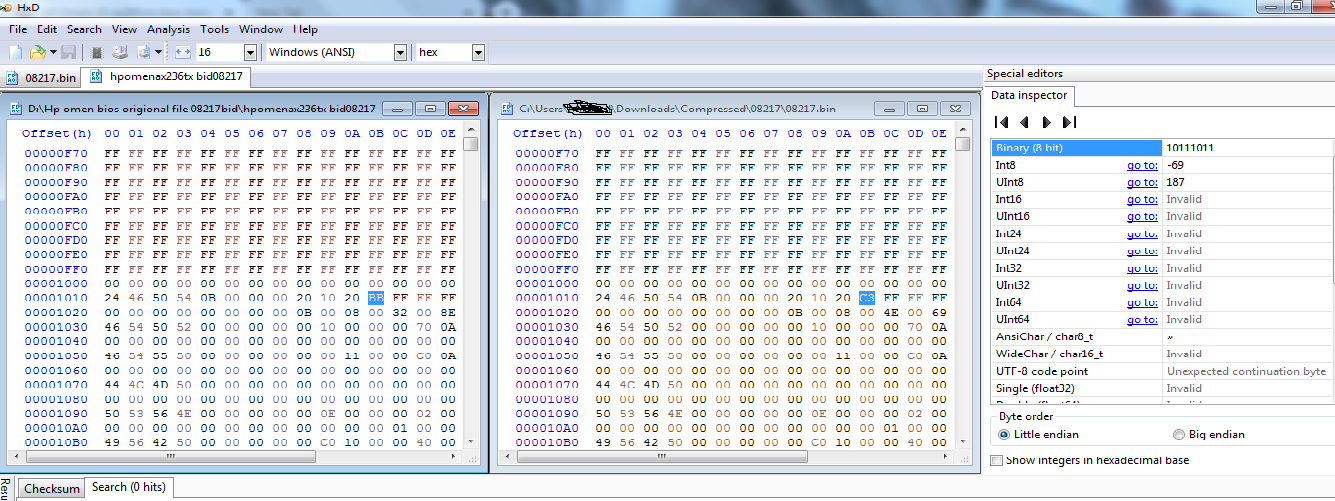Switch to the Search (0 hits) tab
The image size is (1335, 501).
[128, 487]
